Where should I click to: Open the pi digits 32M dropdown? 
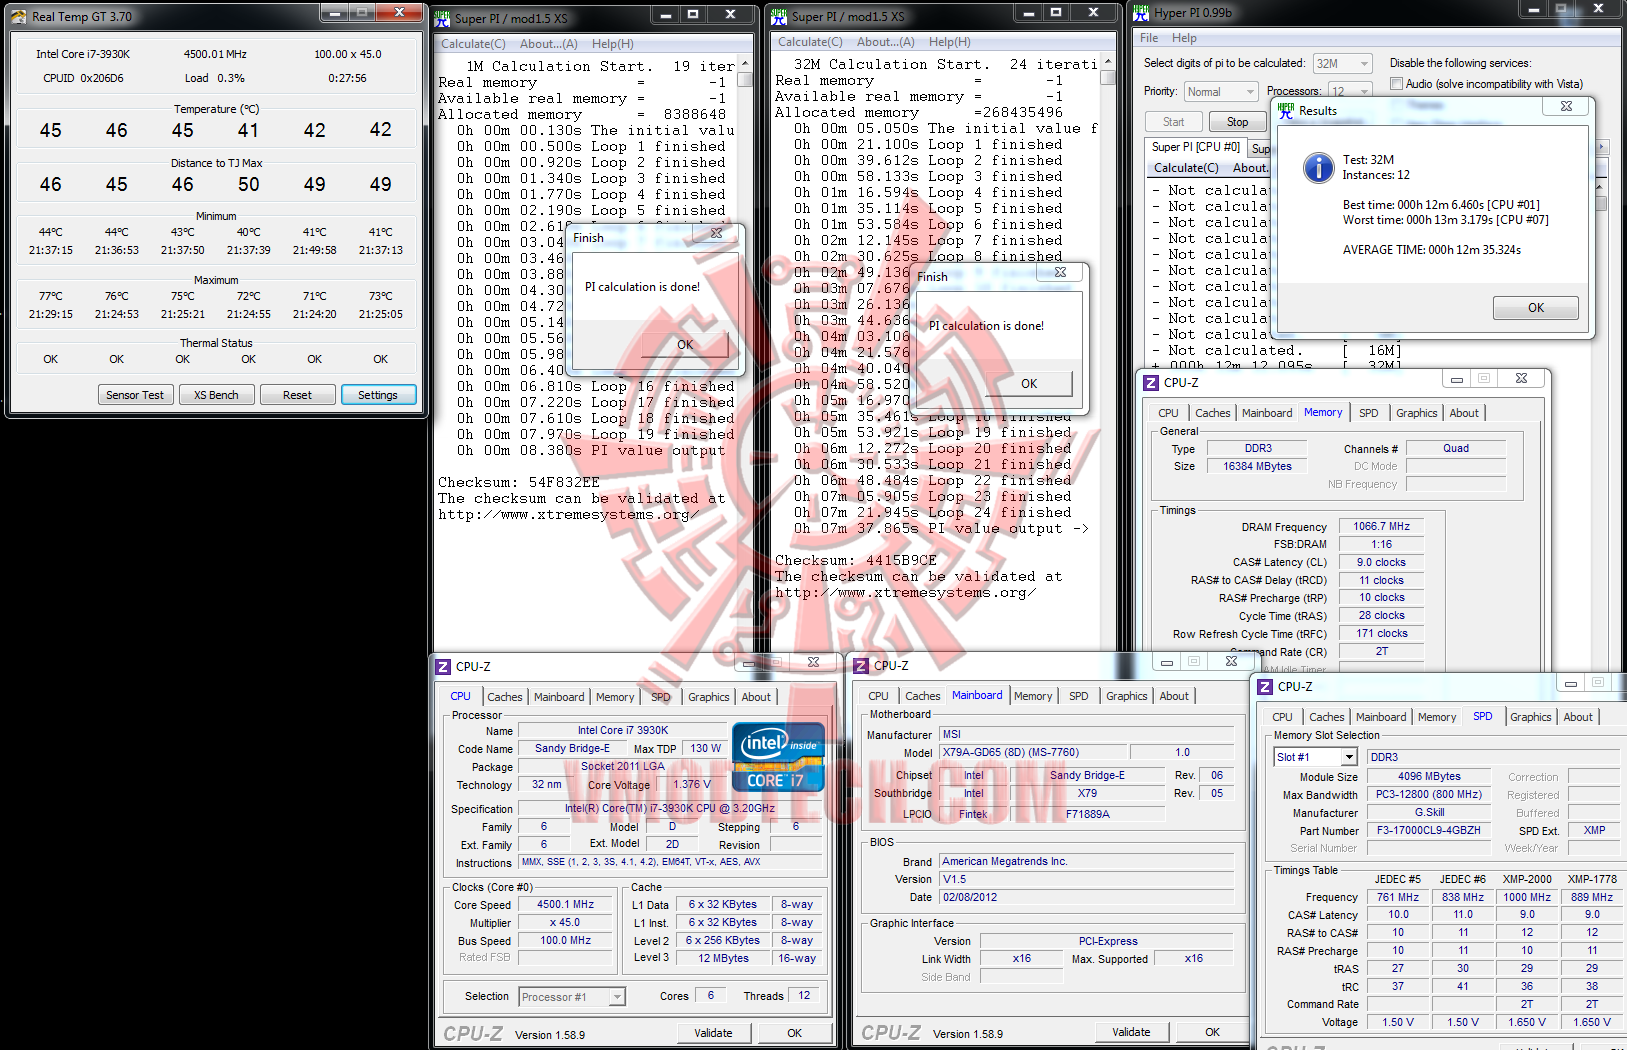point(1365,63)
